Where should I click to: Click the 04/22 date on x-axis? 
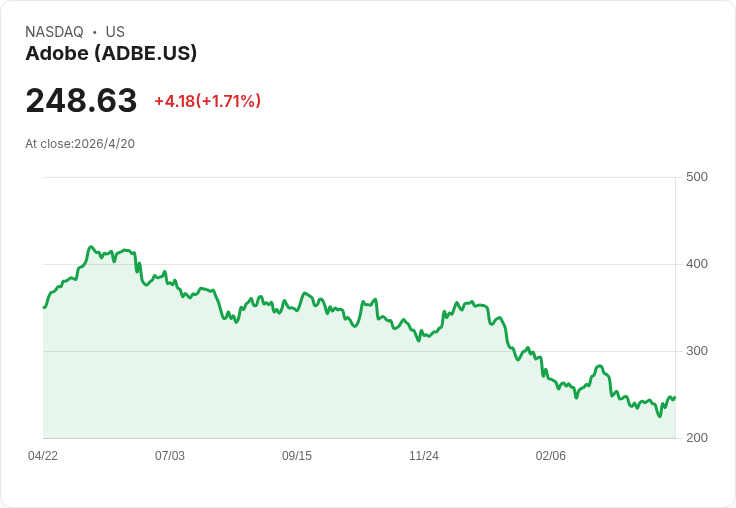click(x=43, y=456)
